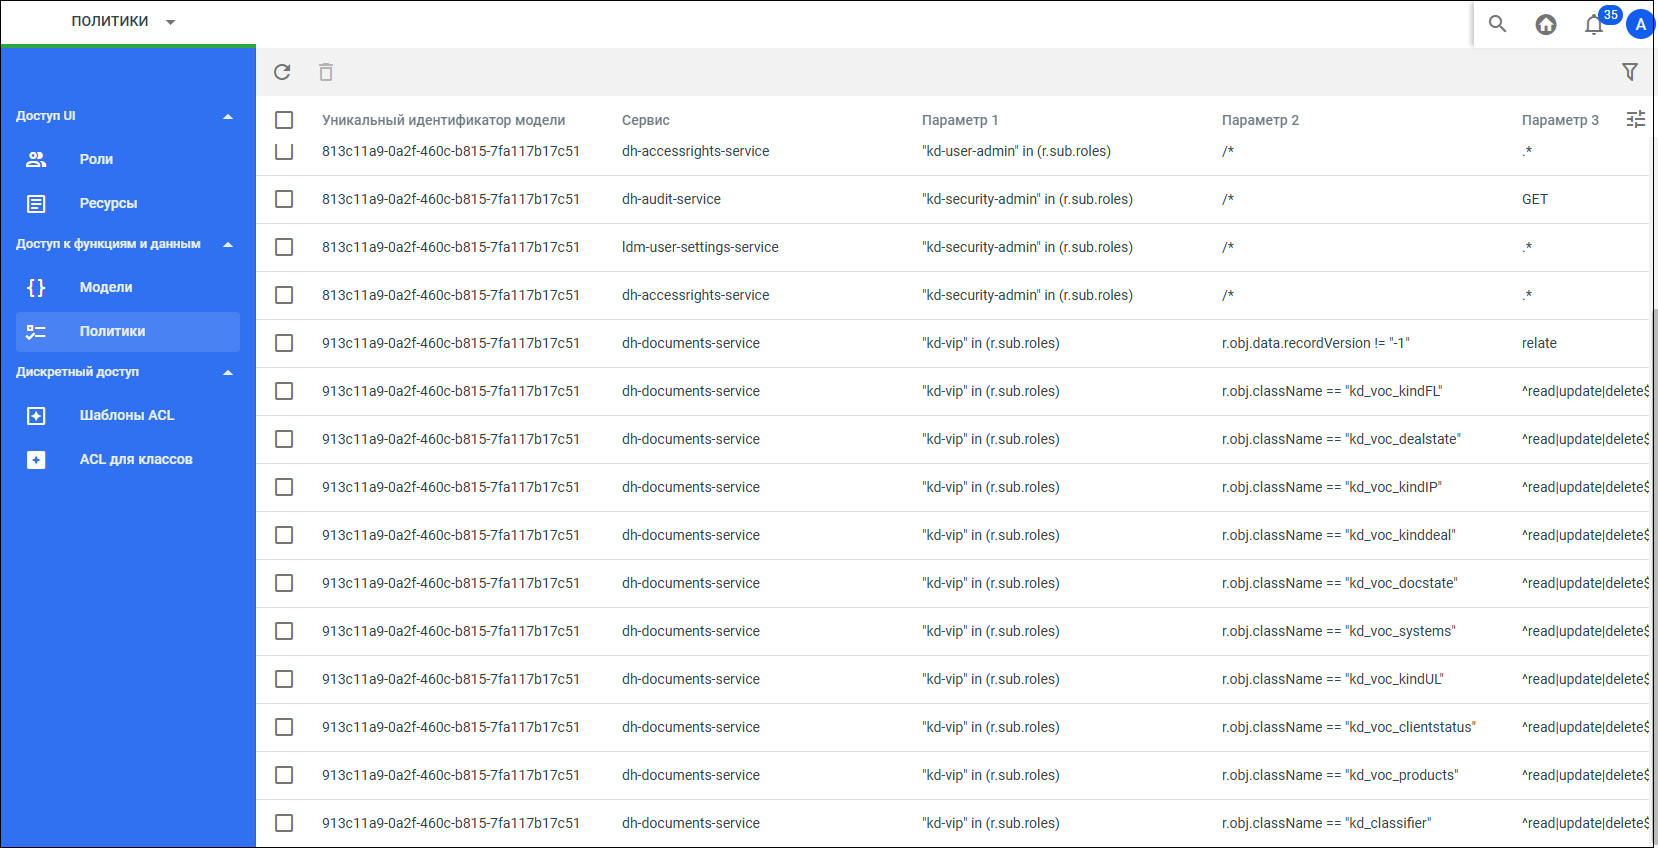Sort by Параметр 3 column header

click(1560, 120)
